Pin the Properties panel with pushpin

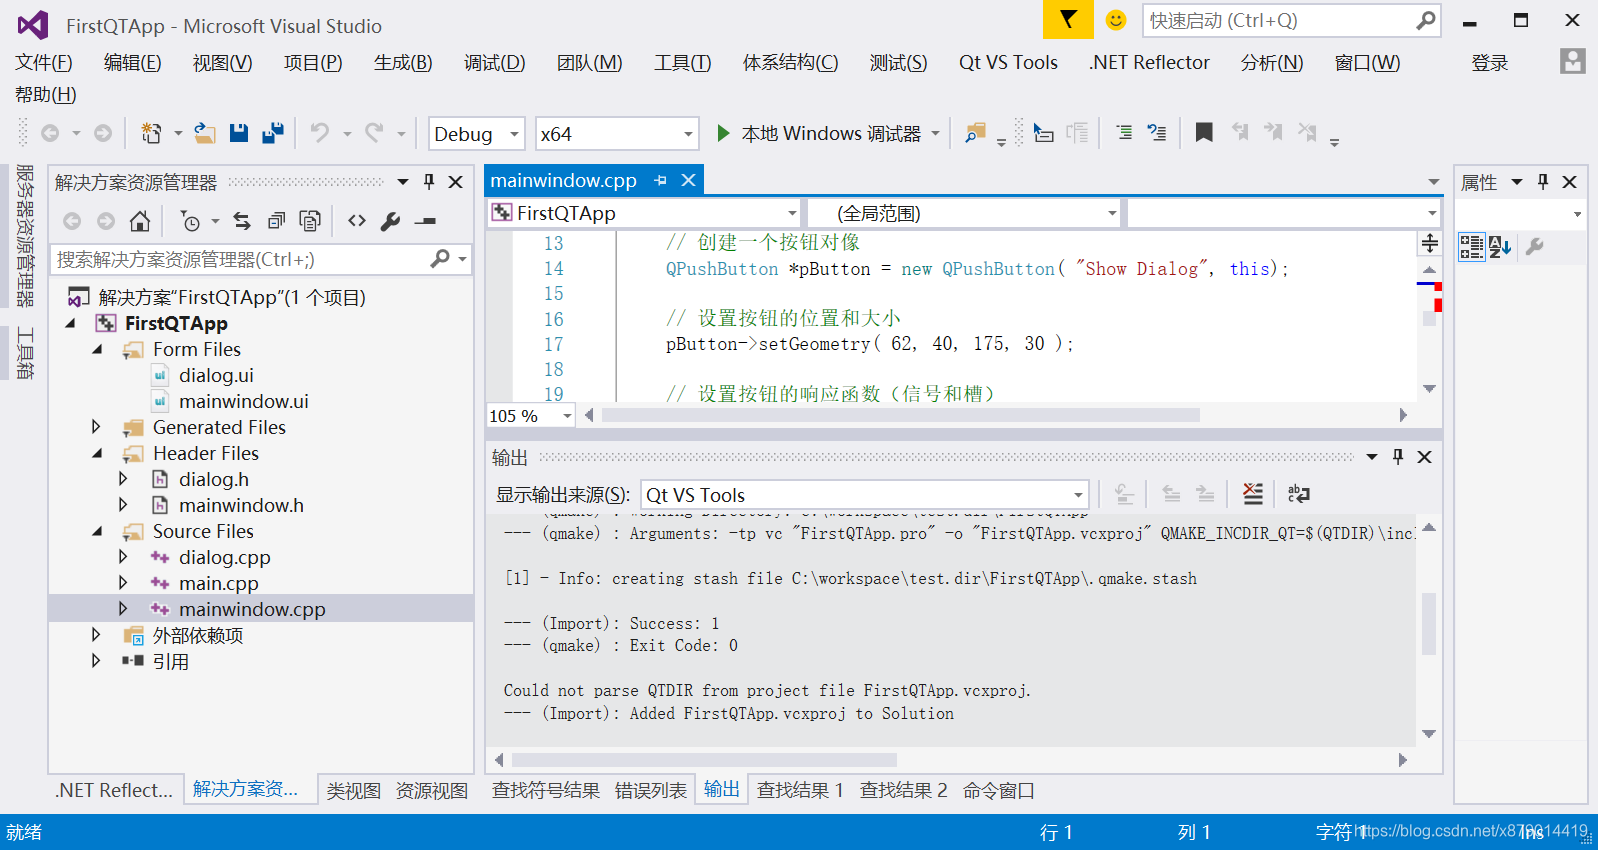[x=1543, y=182]
